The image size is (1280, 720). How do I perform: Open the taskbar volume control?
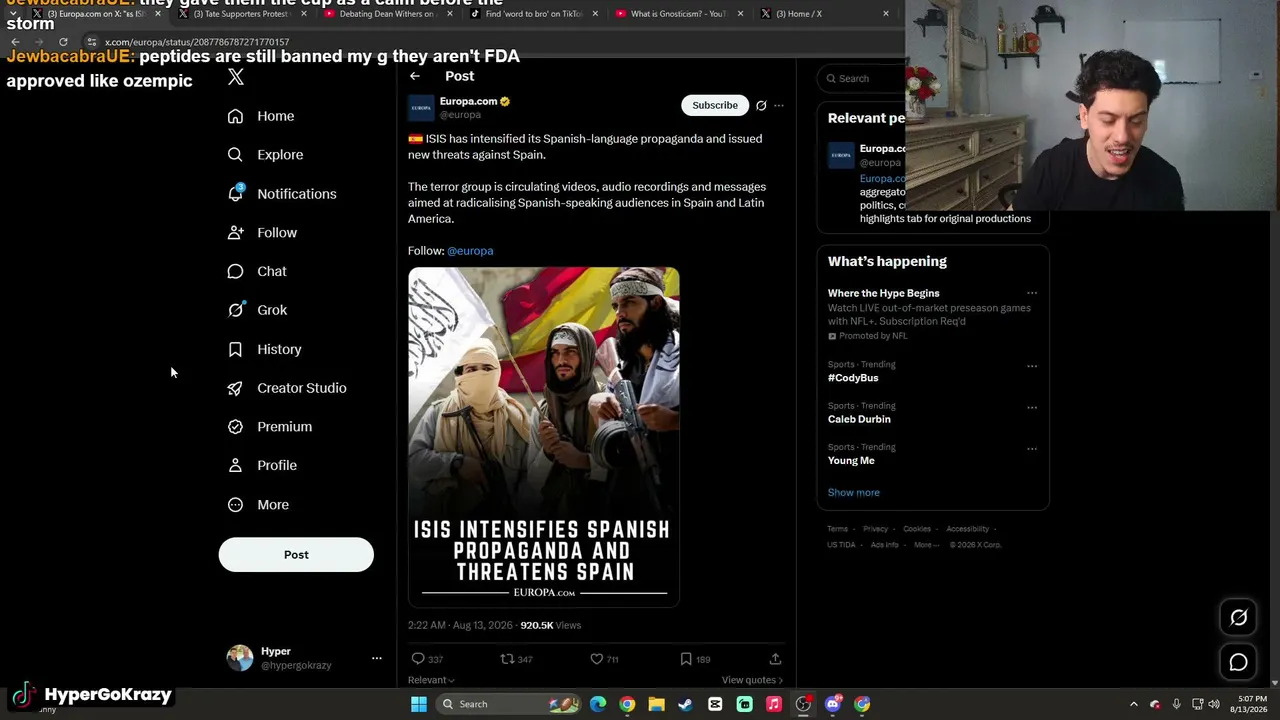coord(1214,704)
